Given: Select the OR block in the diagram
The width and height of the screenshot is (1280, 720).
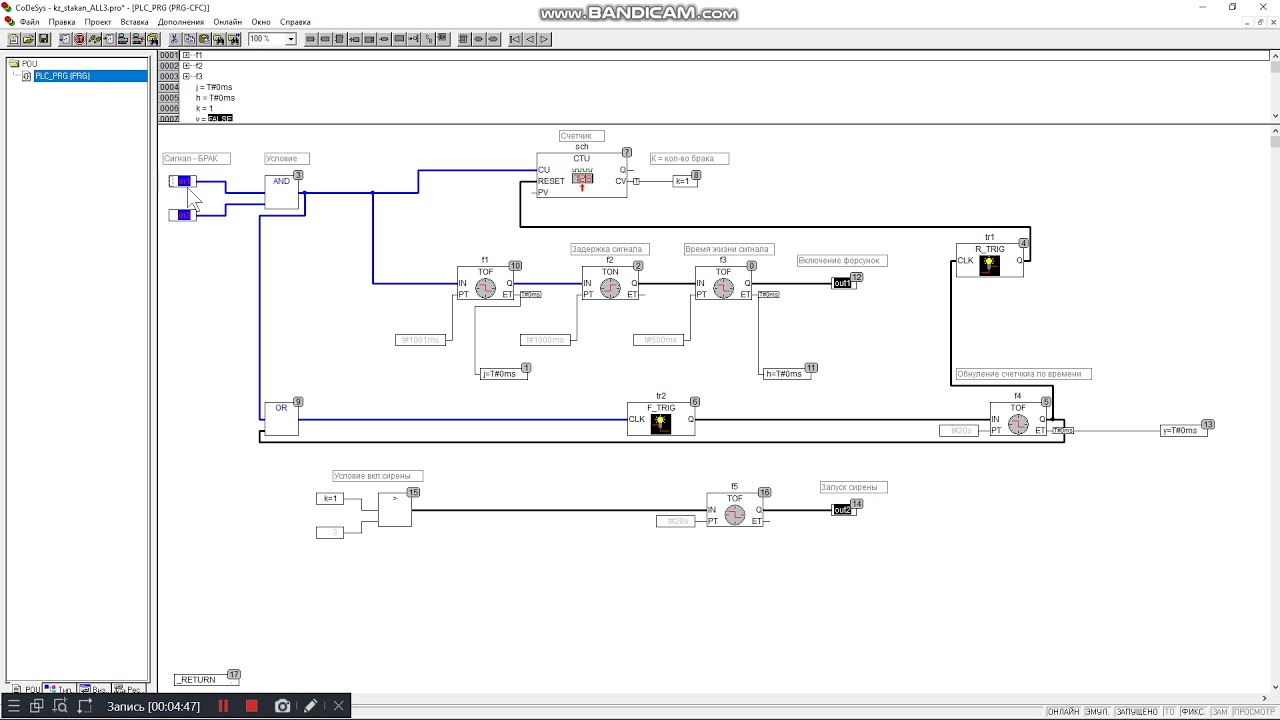Looking at the screenshot, I should coord(281,419).
